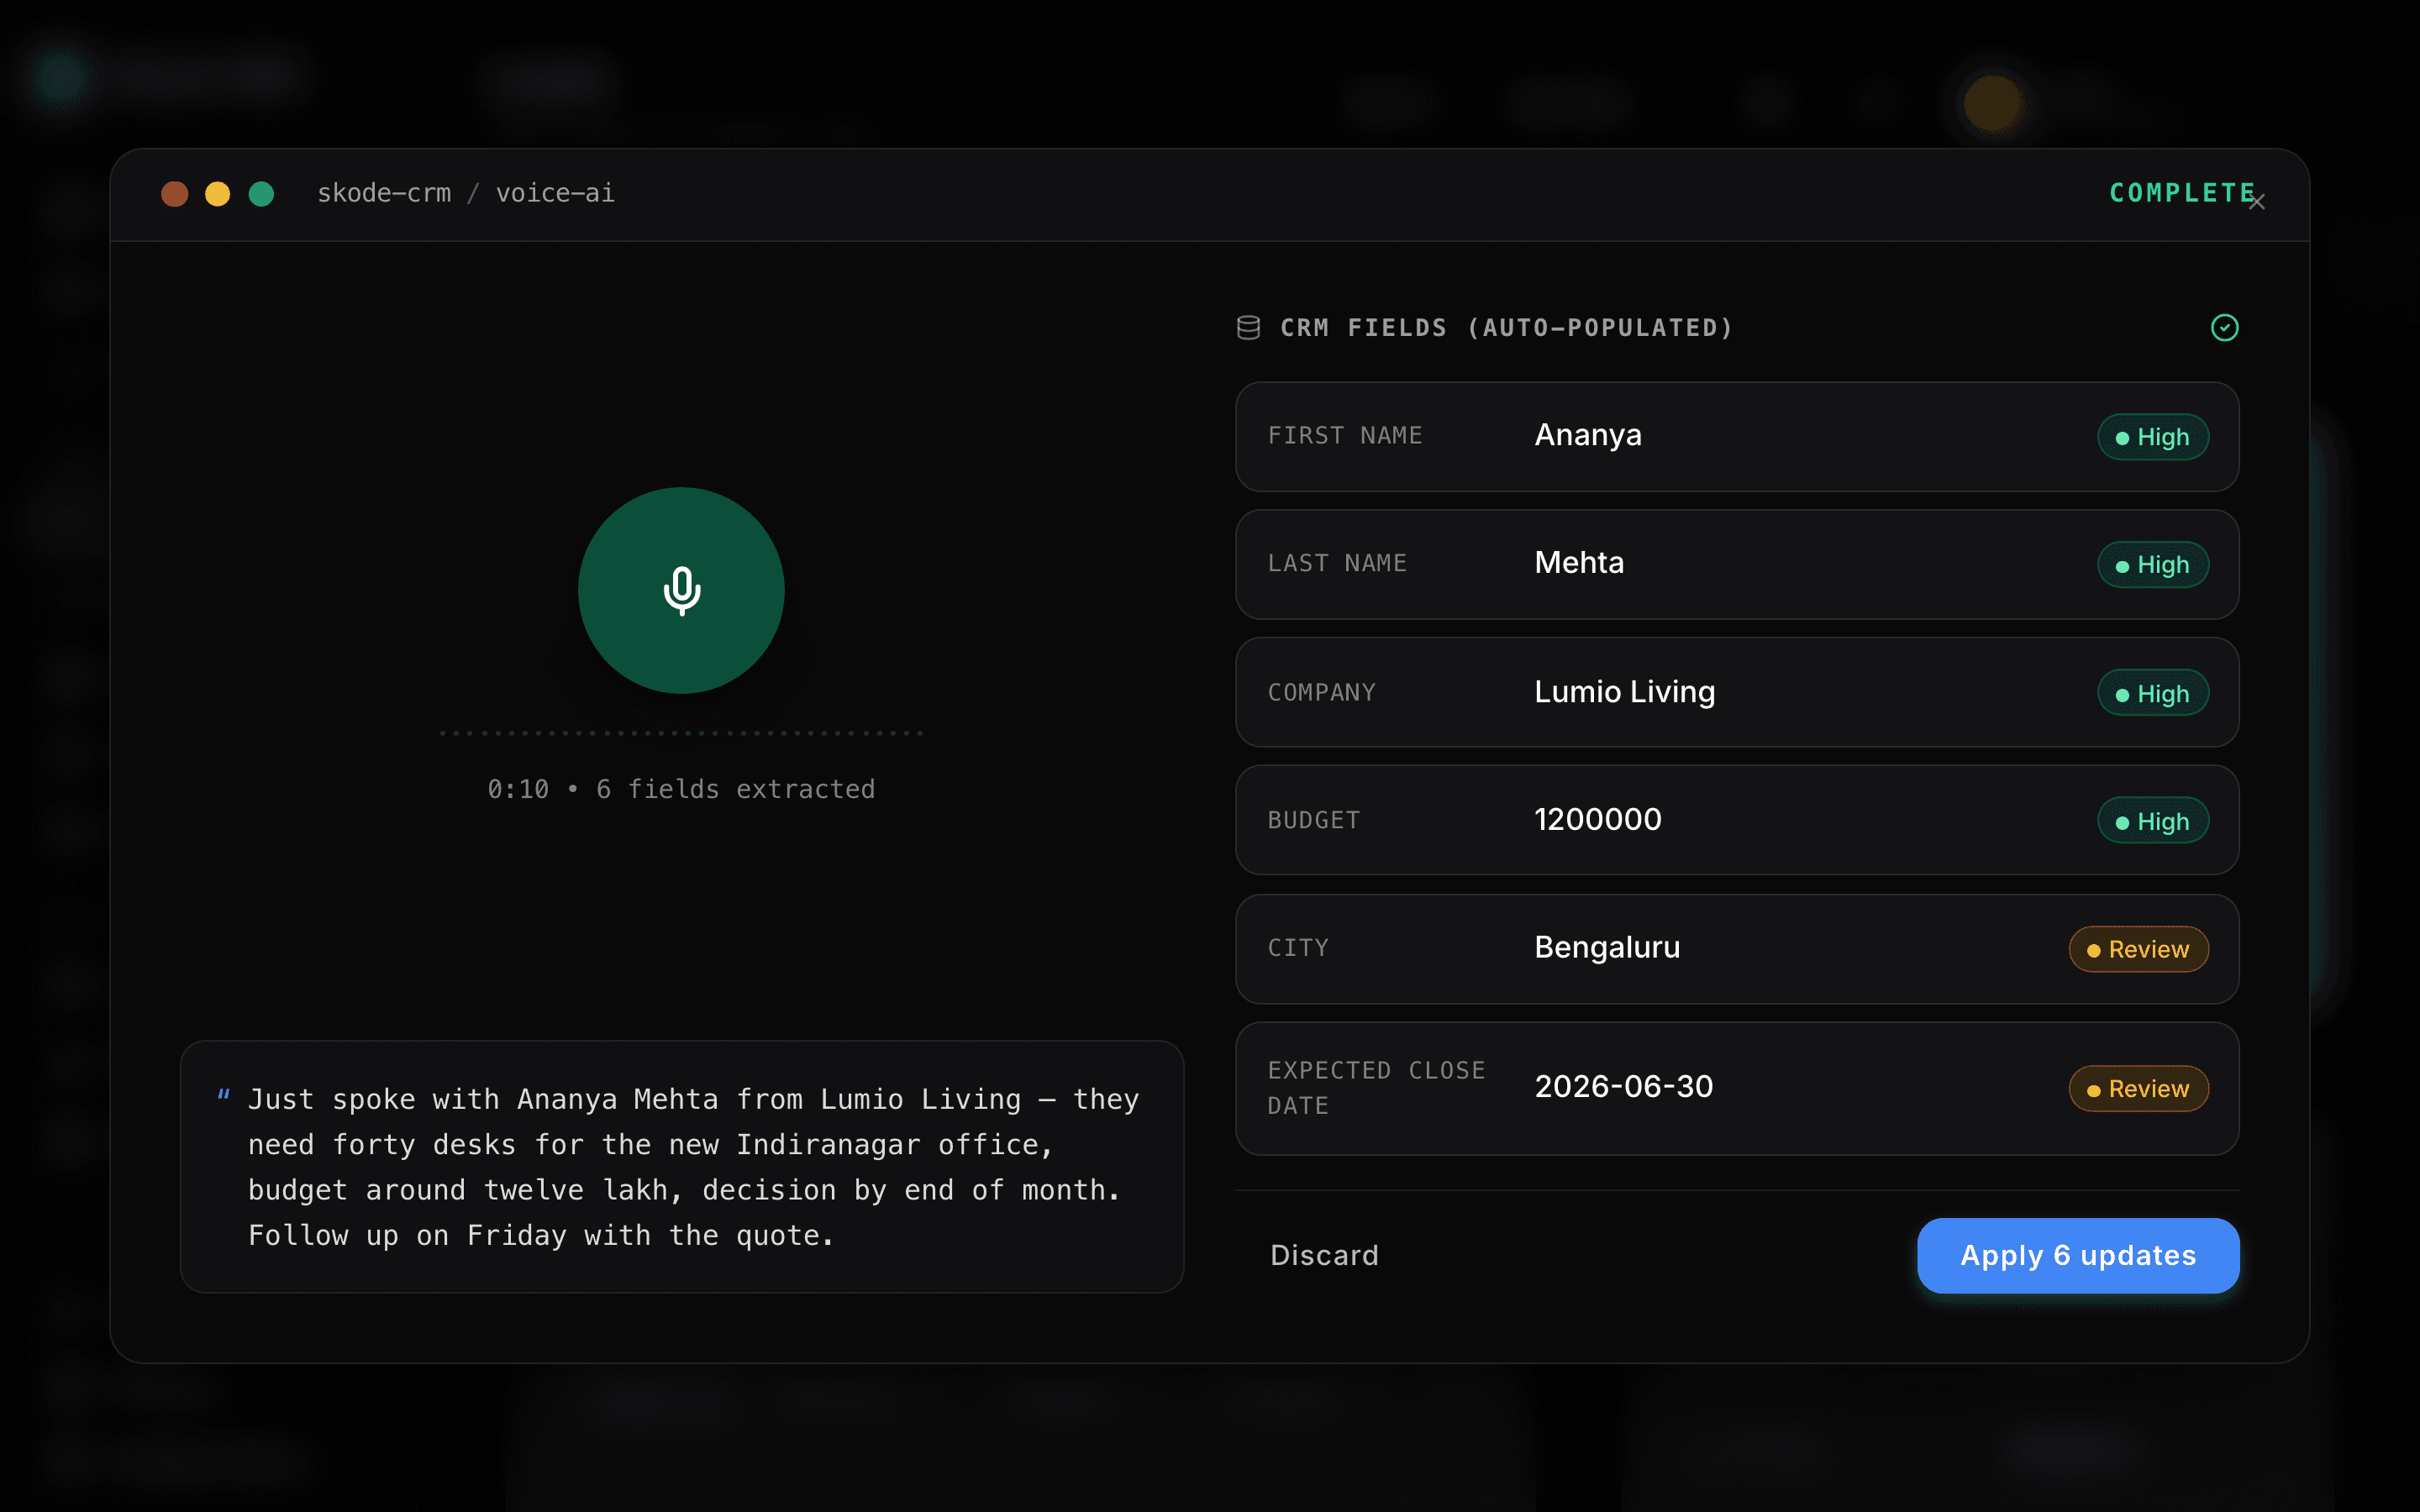Click the green traffic-light dot

(x=261, y=193)
